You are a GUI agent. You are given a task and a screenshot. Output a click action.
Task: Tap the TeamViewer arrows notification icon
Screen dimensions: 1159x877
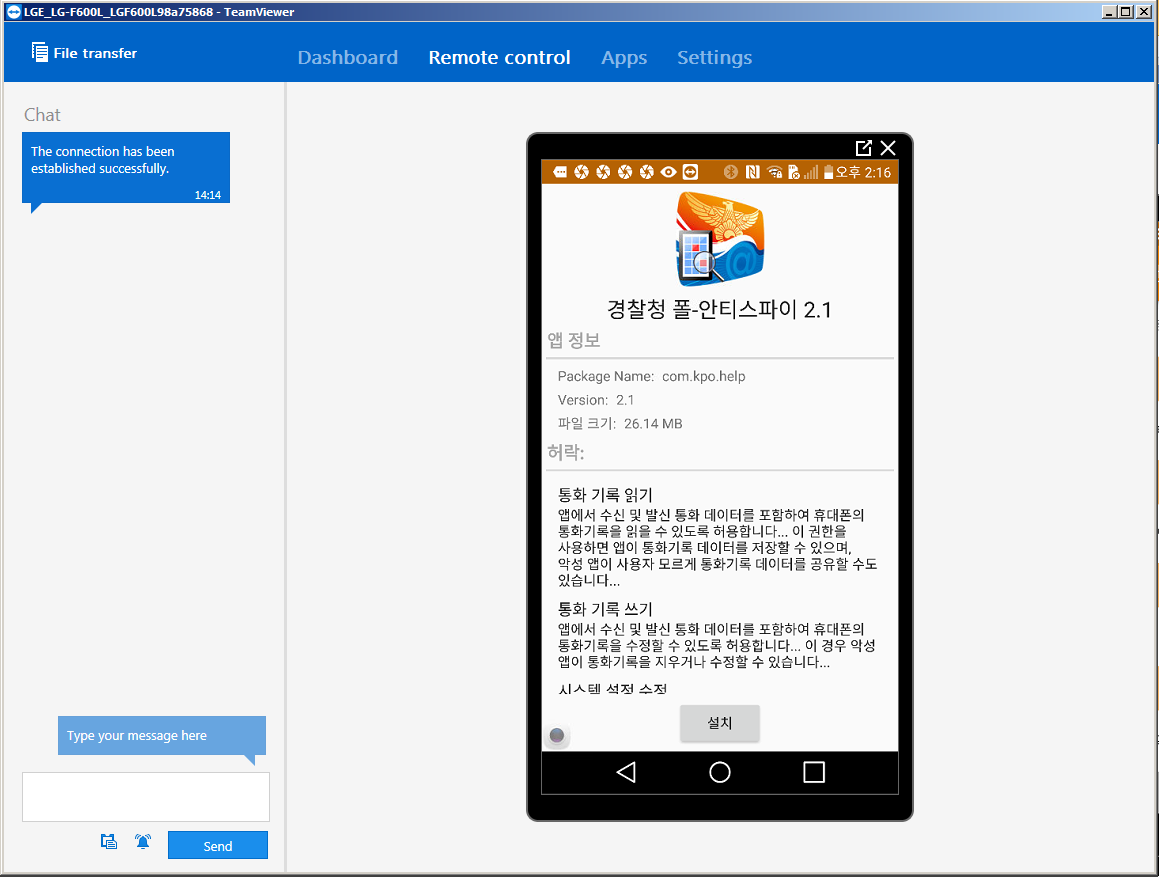pyautogui.click(x=690, y=172)
